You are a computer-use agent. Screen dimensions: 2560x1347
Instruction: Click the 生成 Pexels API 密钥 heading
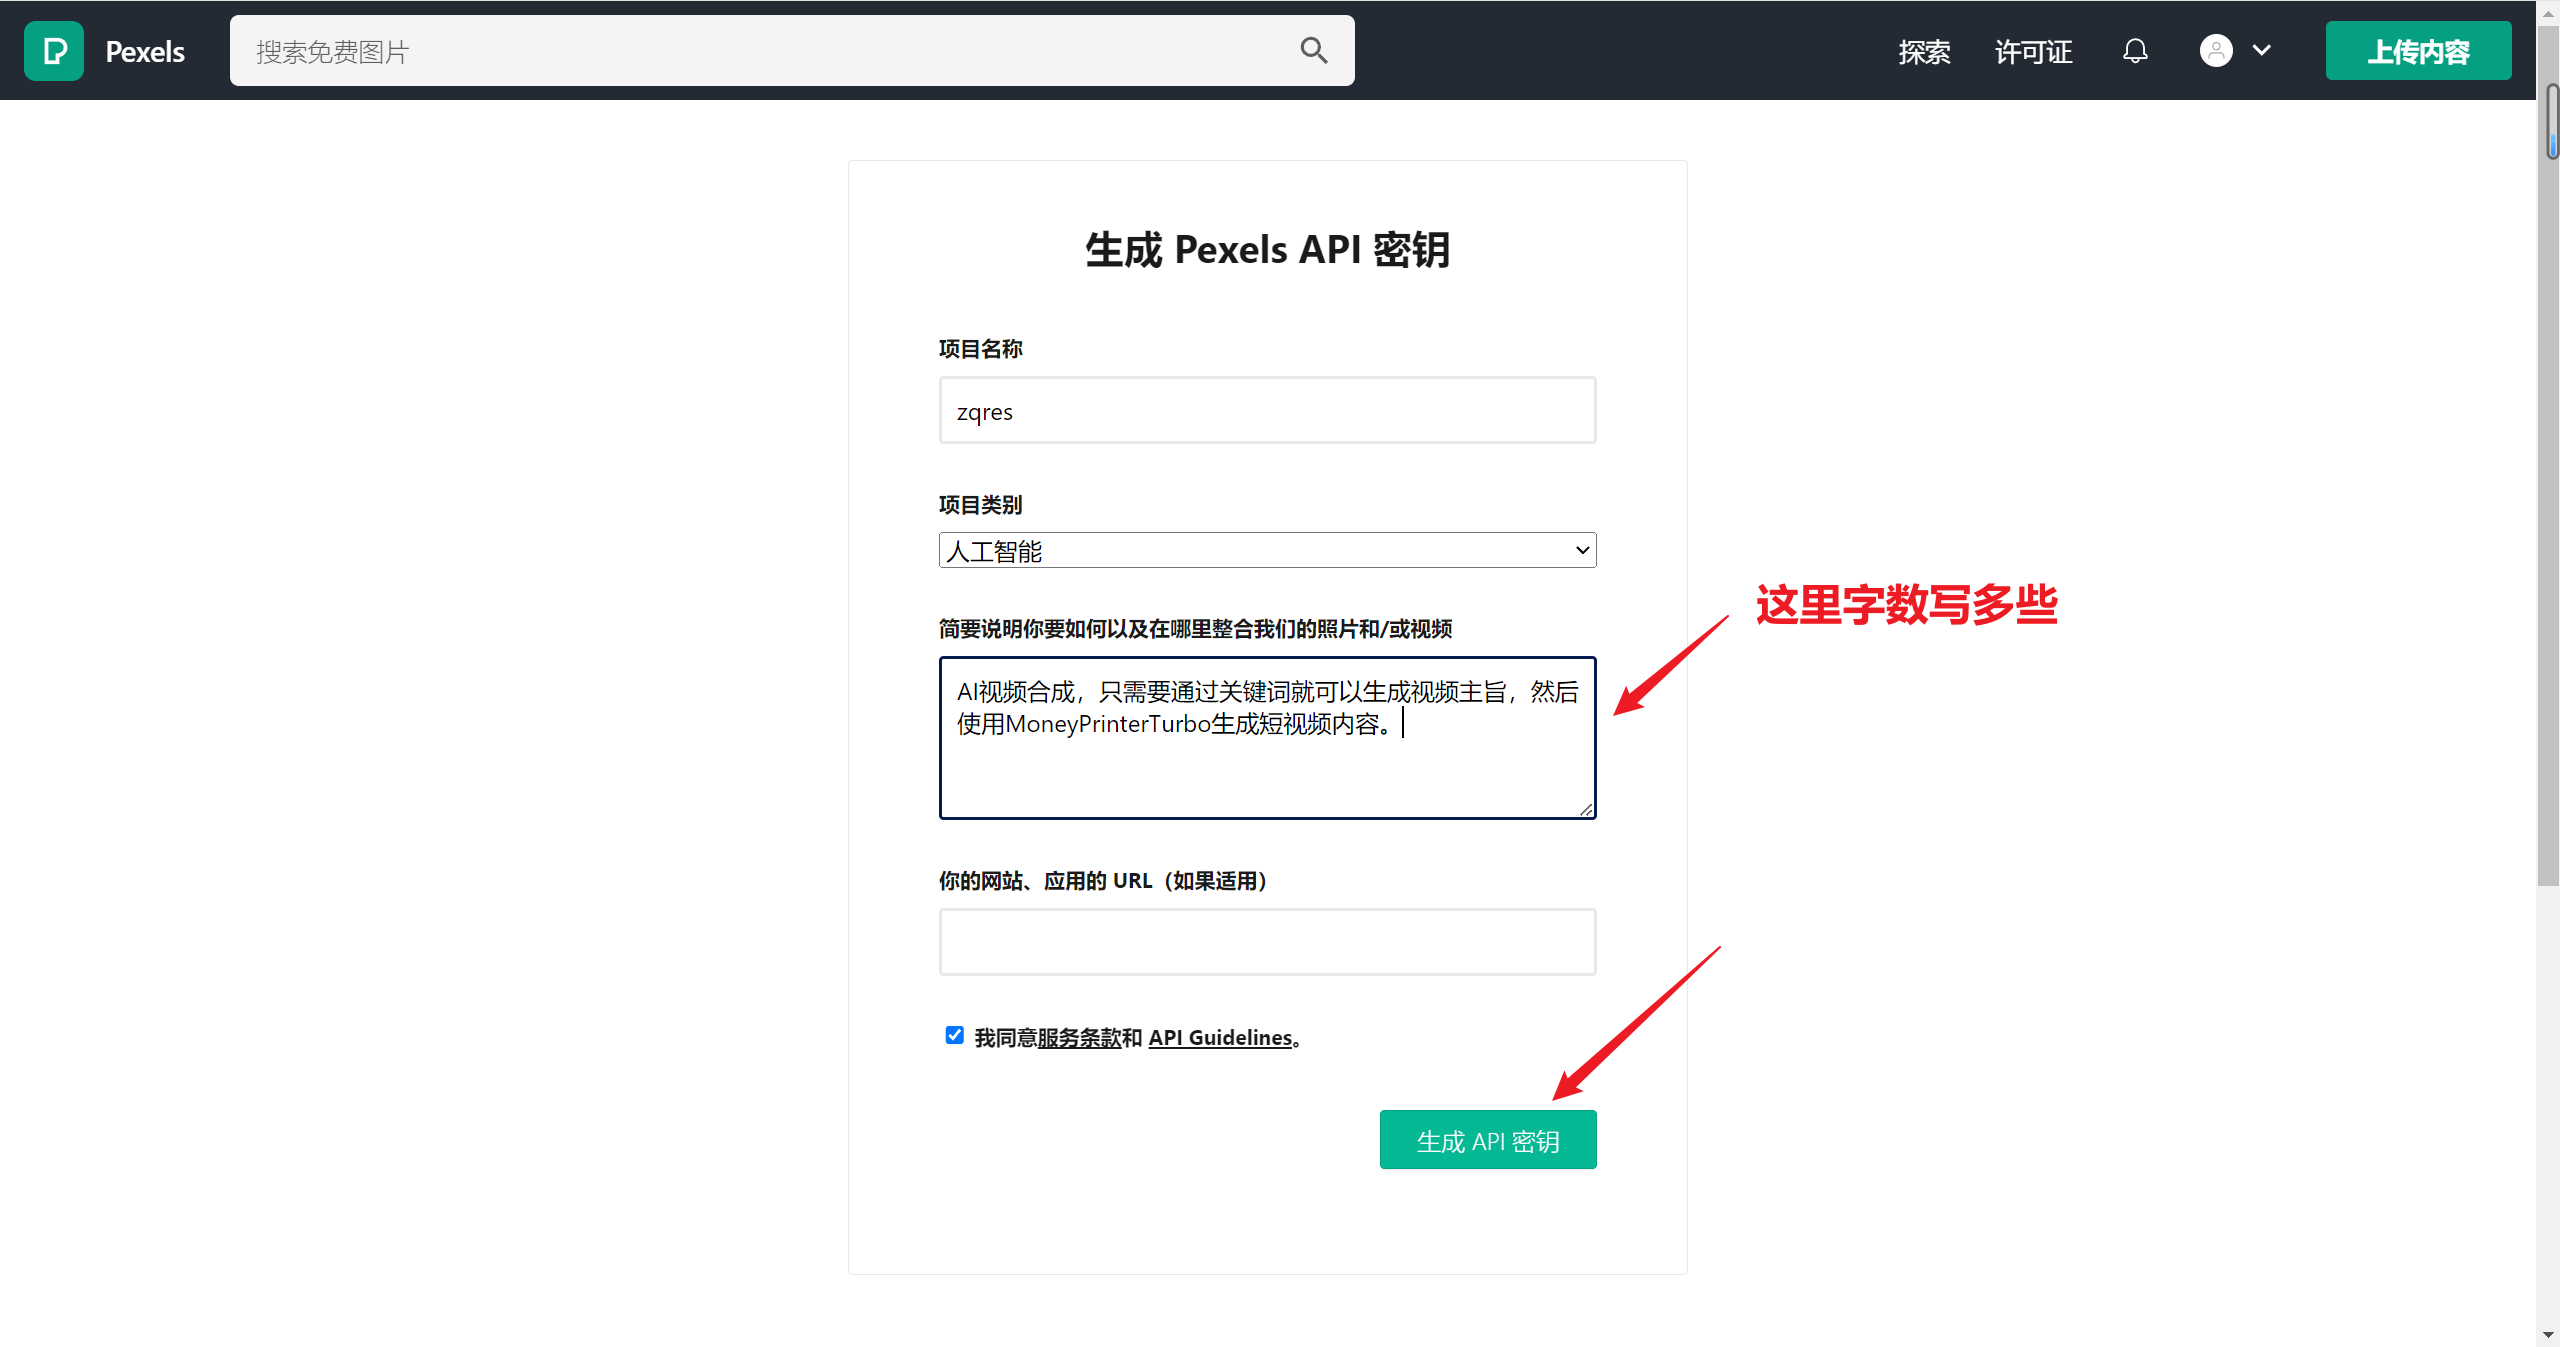coord(1267,250)
